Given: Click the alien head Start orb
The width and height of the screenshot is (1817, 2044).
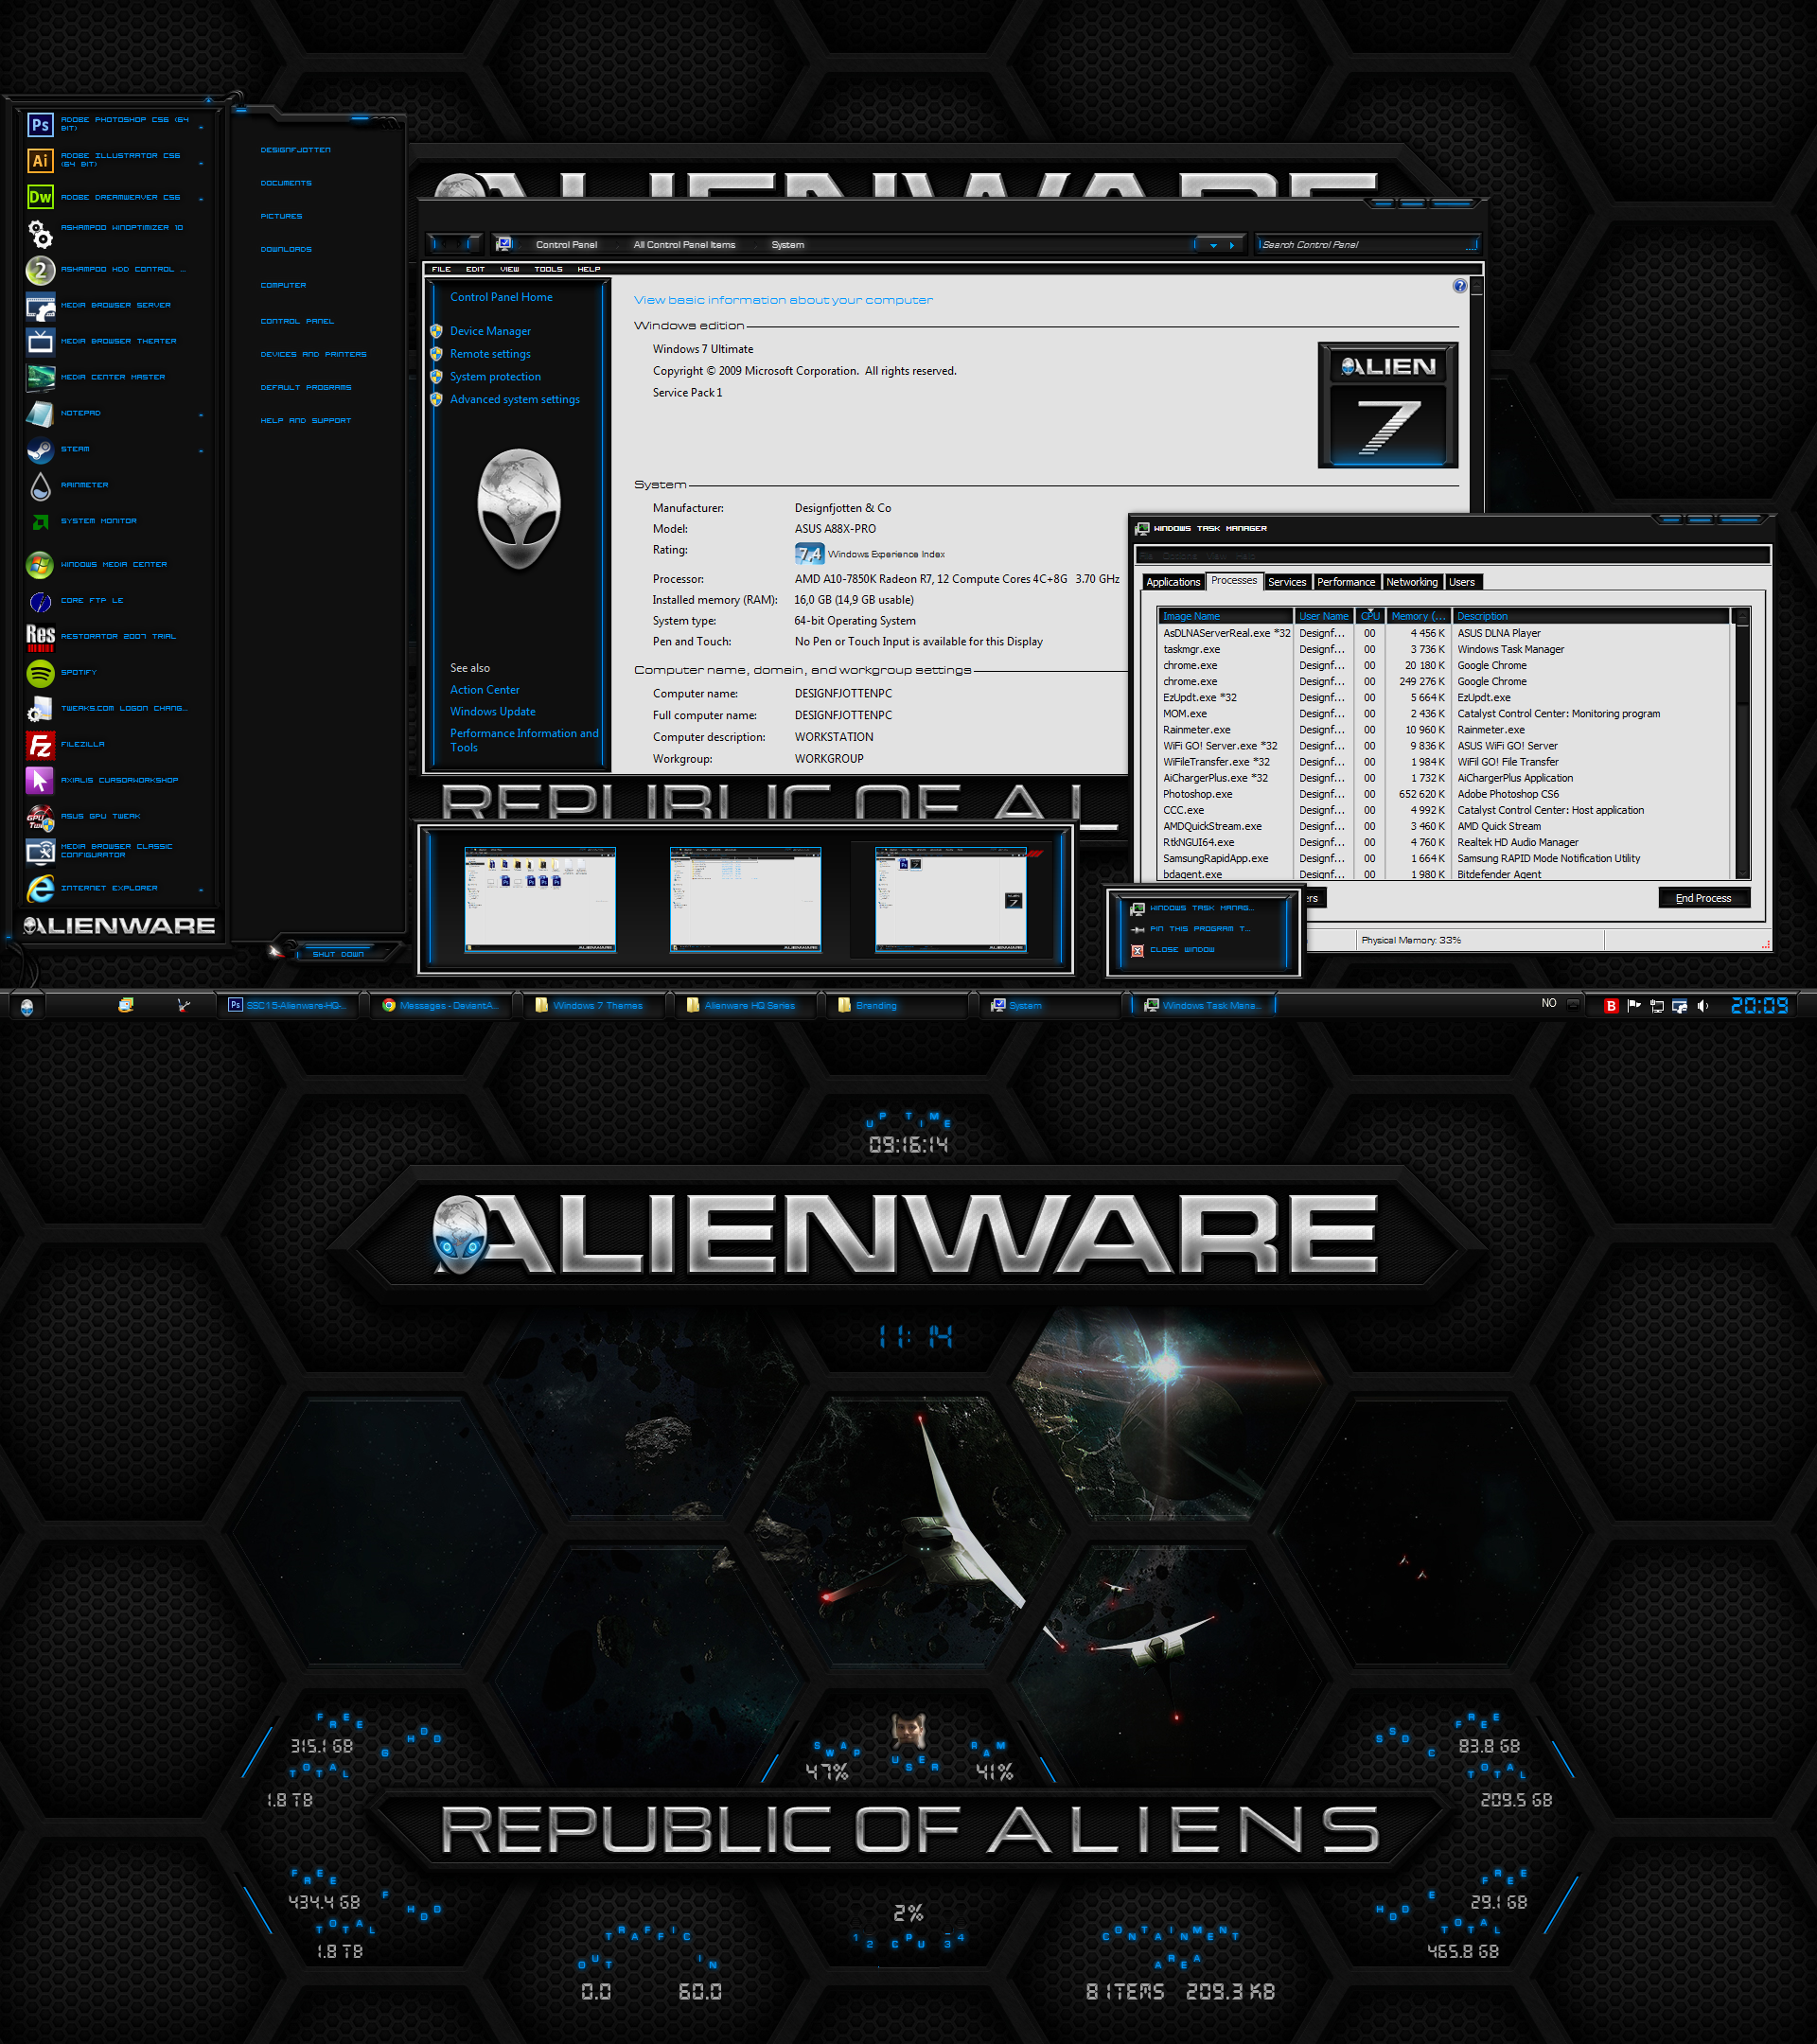Looking at the screenshot, I should click(x=27, y=1006).
